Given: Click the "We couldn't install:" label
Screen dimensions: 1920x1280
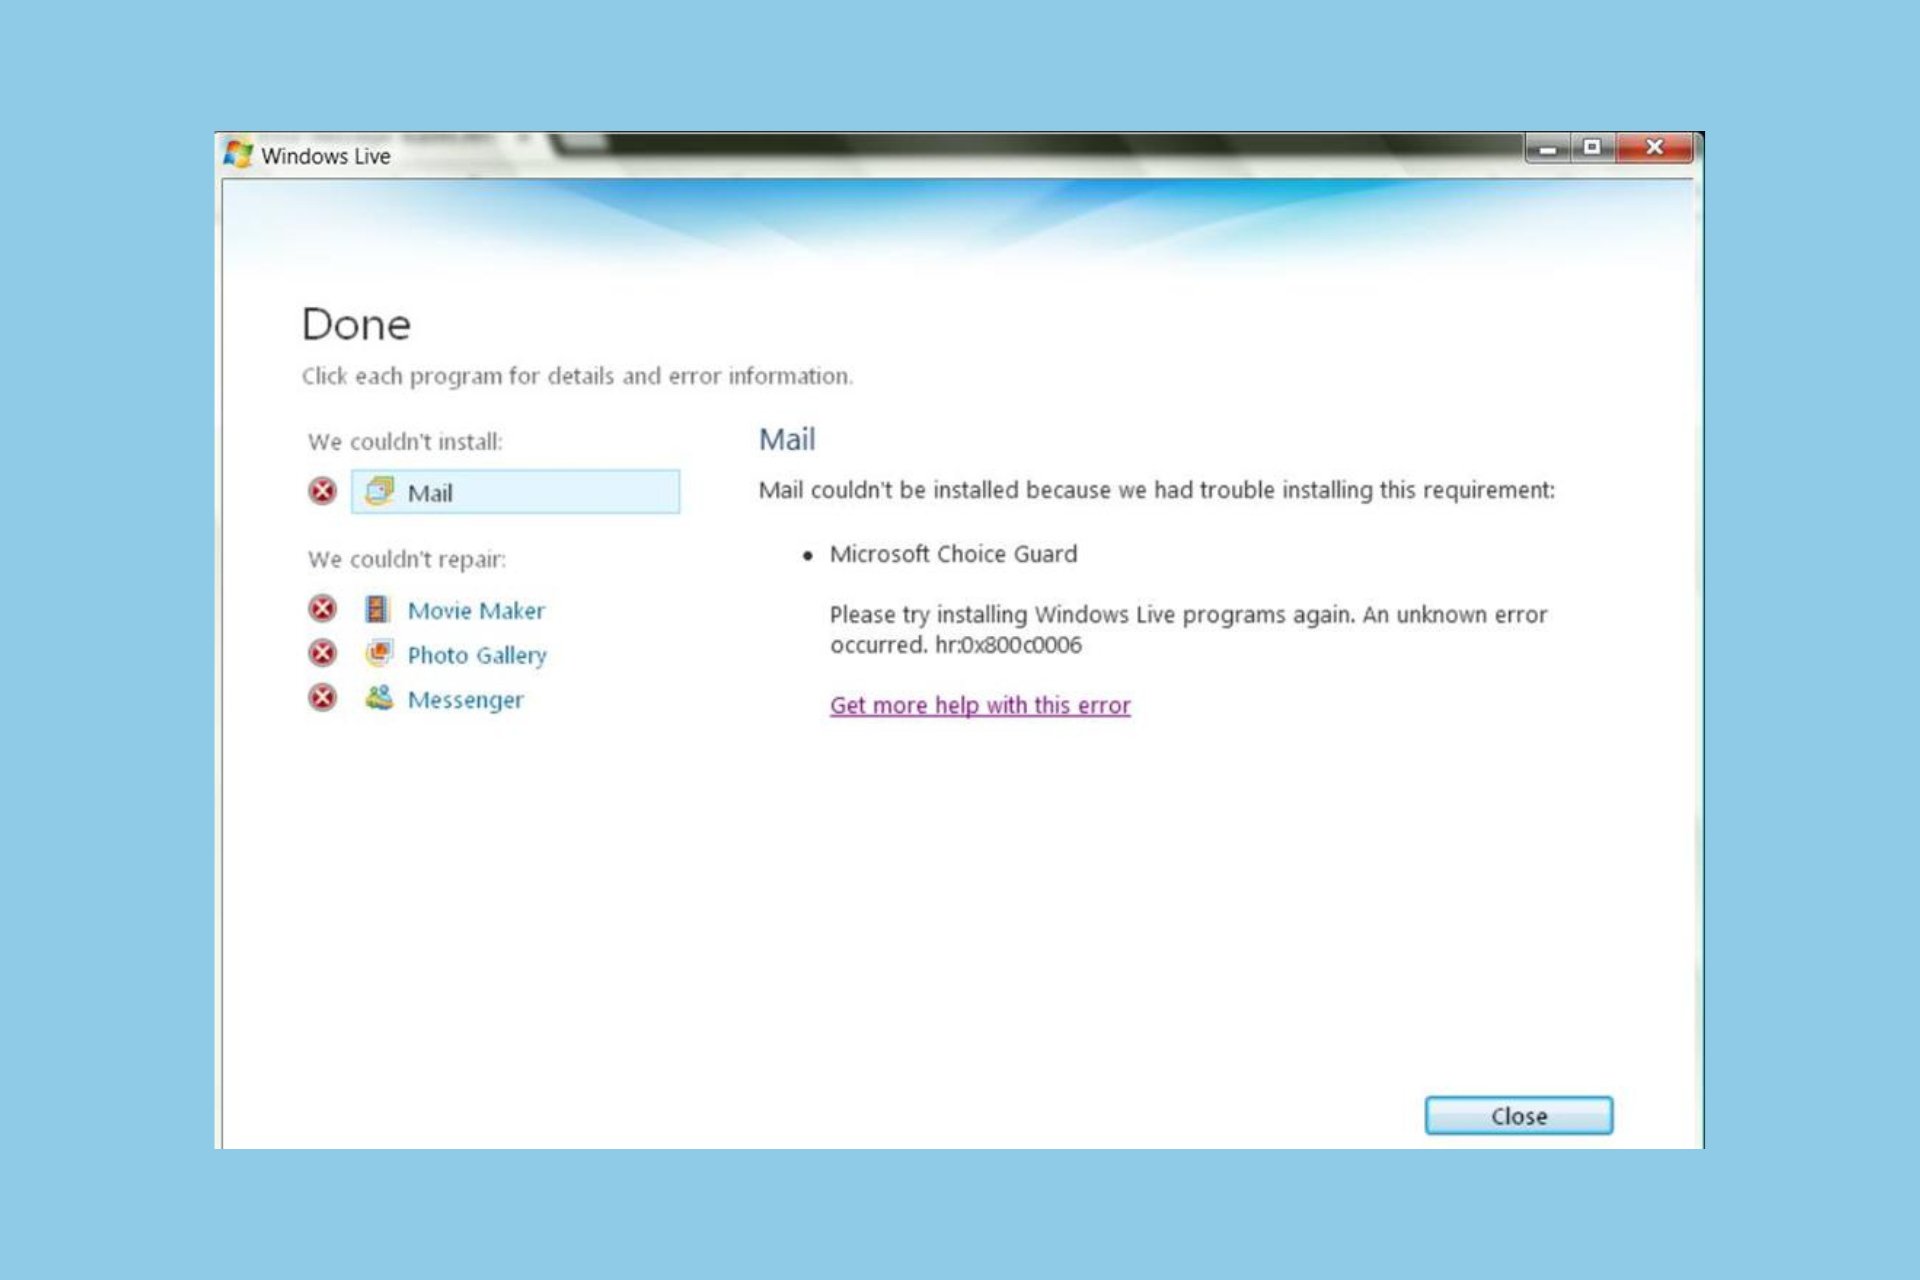Looking at the screenshot, I should tap(405, 442).
